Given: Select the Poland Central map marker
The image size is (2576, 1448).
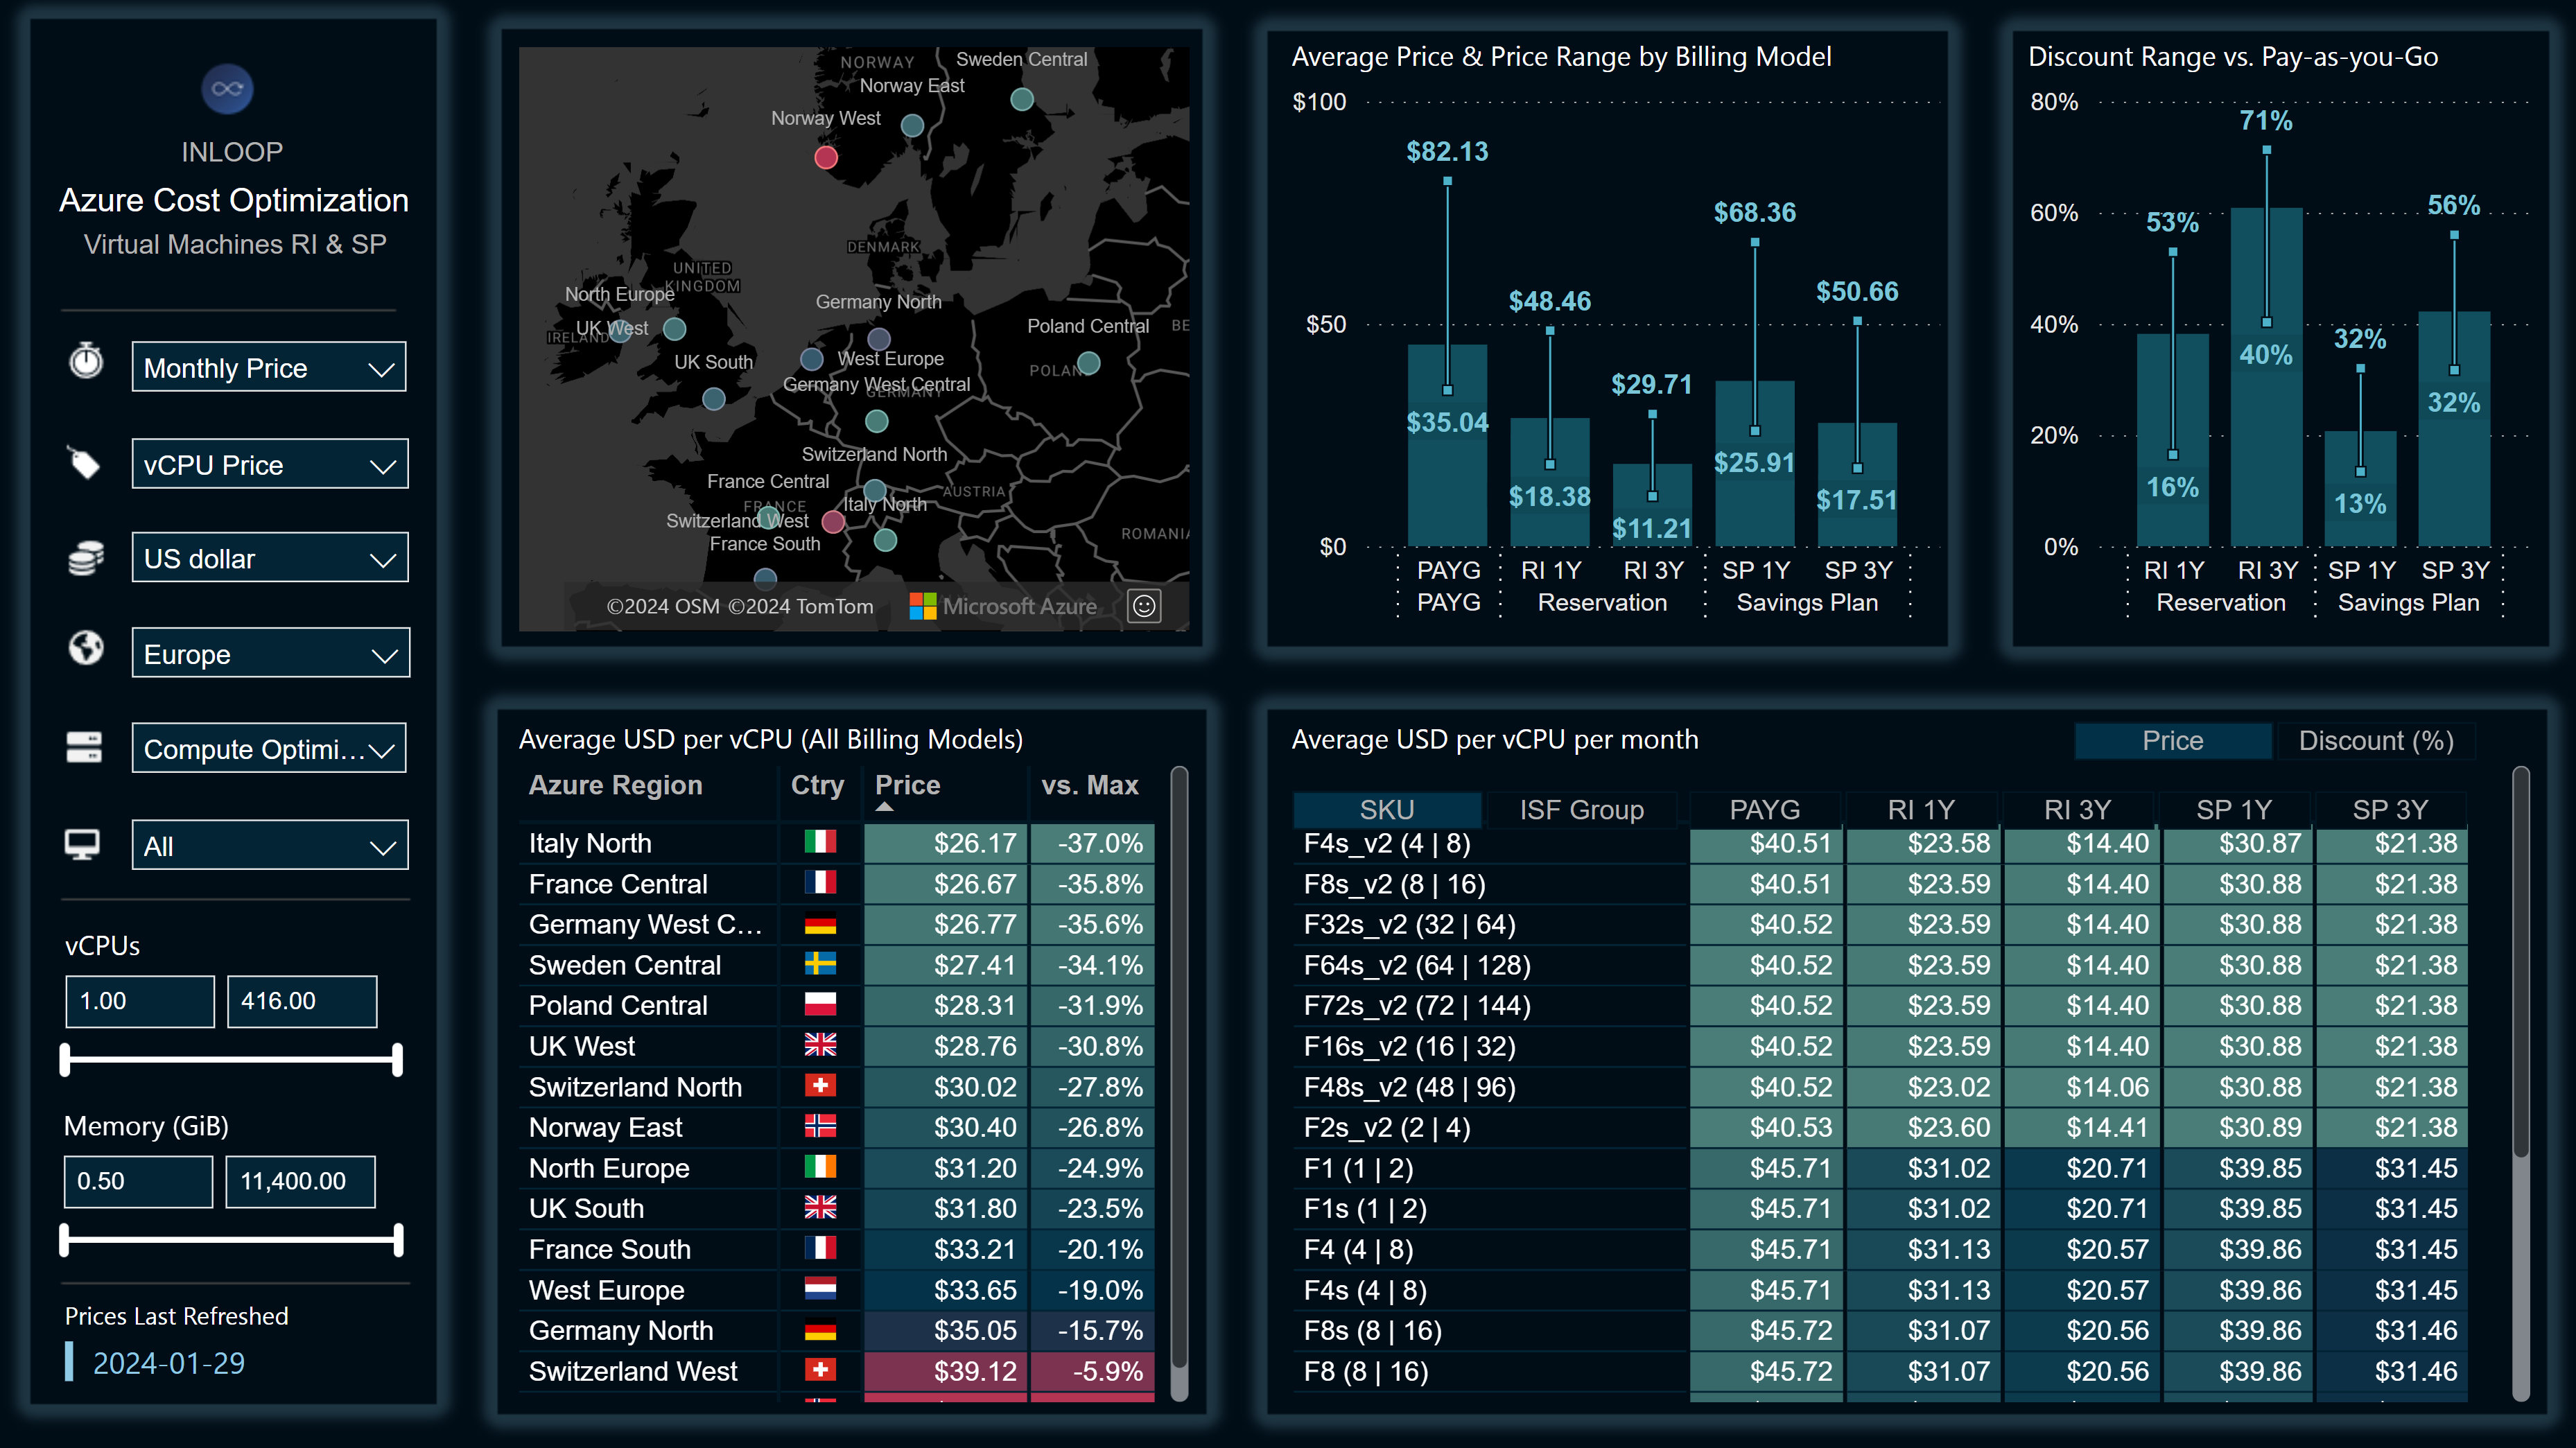Looking at the screenshot, I should tap(1089, 363).
